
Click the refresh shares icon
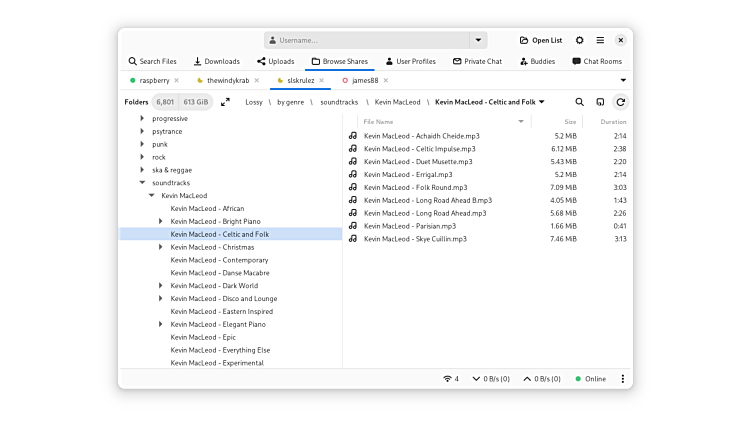620,102
